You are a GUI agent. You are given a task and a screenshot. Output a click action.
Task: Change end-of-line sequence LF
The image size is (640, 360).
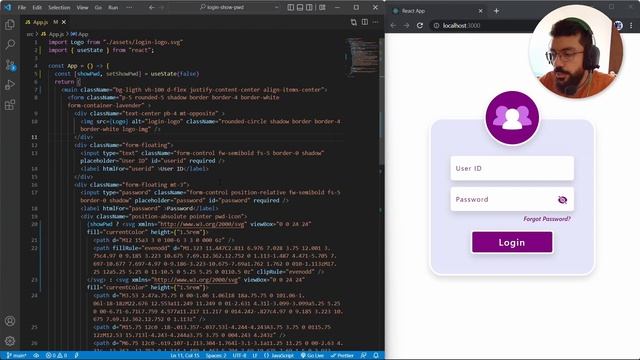tap(255, 356)
